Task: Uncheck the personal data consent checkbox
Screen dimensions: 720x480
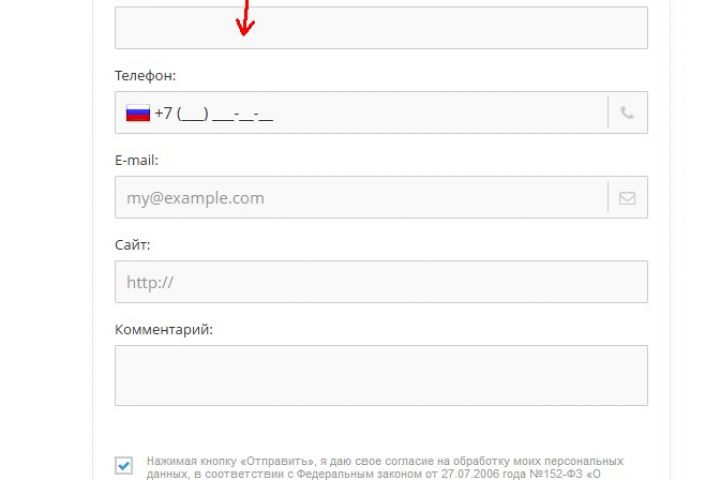Action: click(x=124, y=465)
